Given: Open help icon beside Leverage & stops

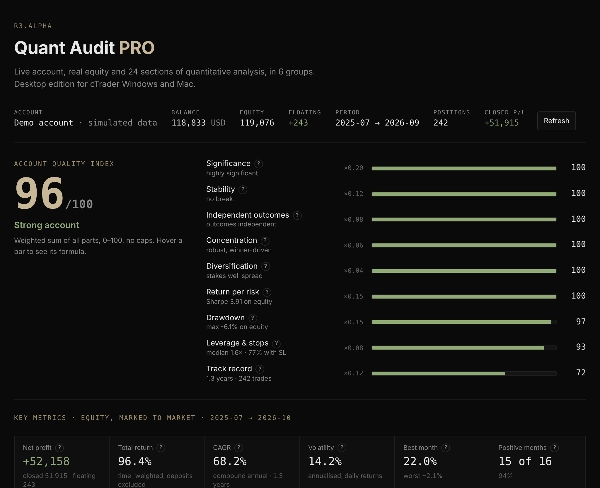Looking at the screenshot, I should (276, 343).
